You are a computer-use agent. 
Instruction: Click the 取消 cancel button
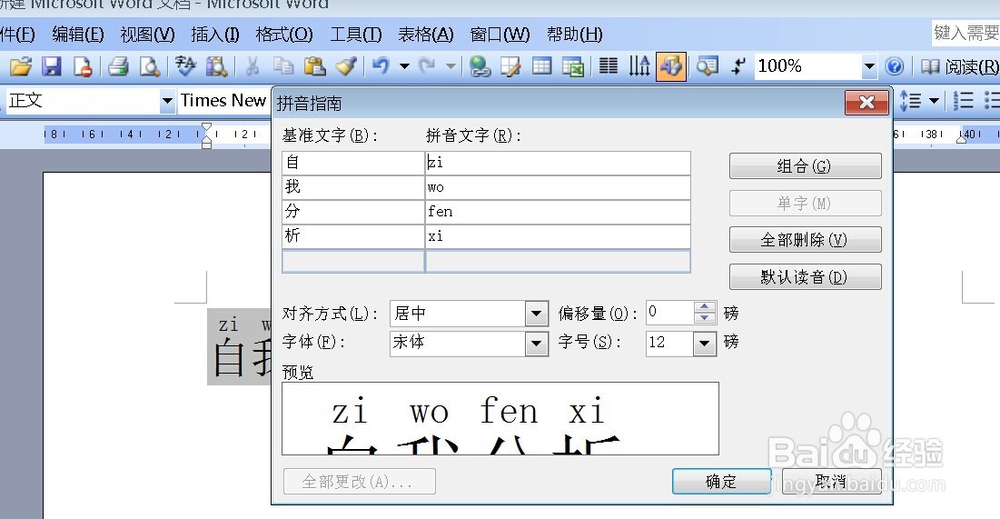831,481
